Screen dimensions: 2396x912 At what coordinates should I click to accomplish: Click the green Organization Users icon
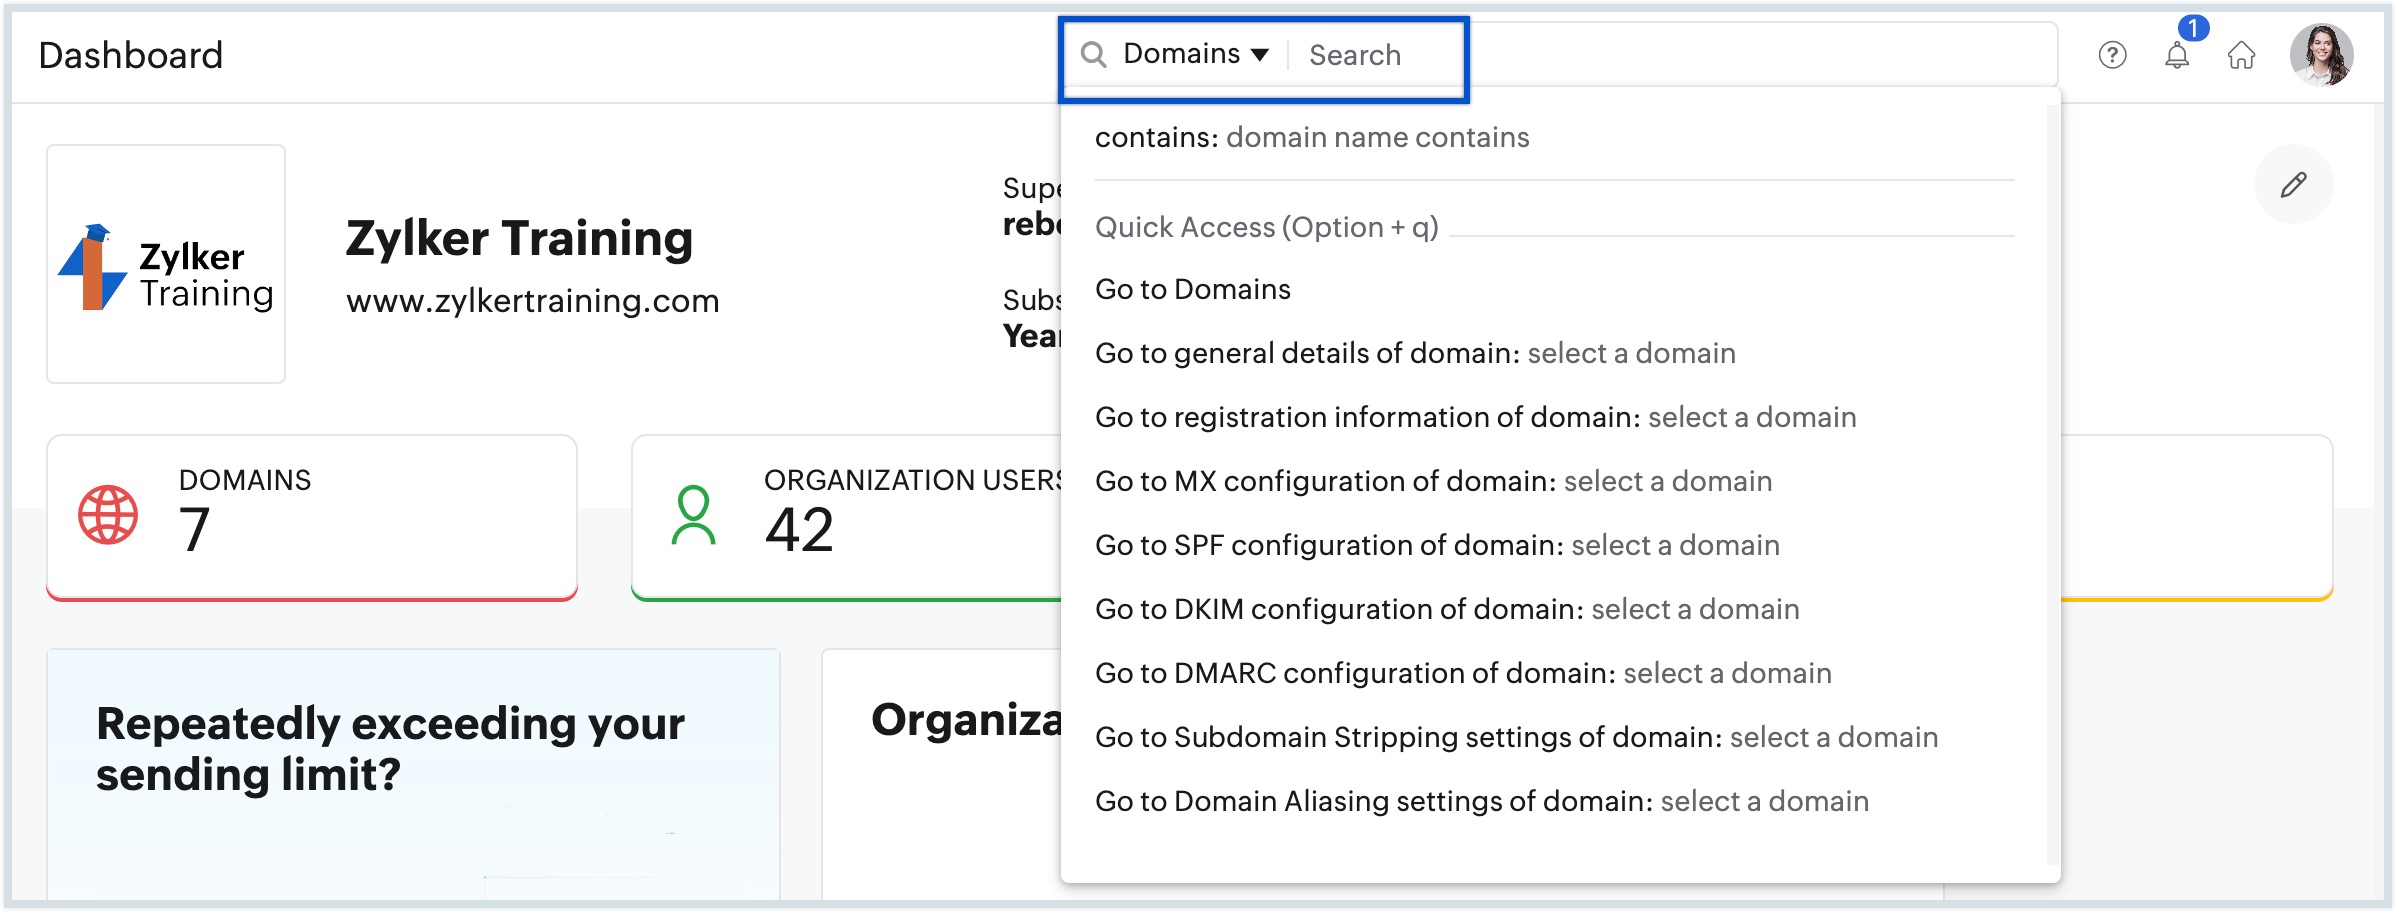click(693, 515)
